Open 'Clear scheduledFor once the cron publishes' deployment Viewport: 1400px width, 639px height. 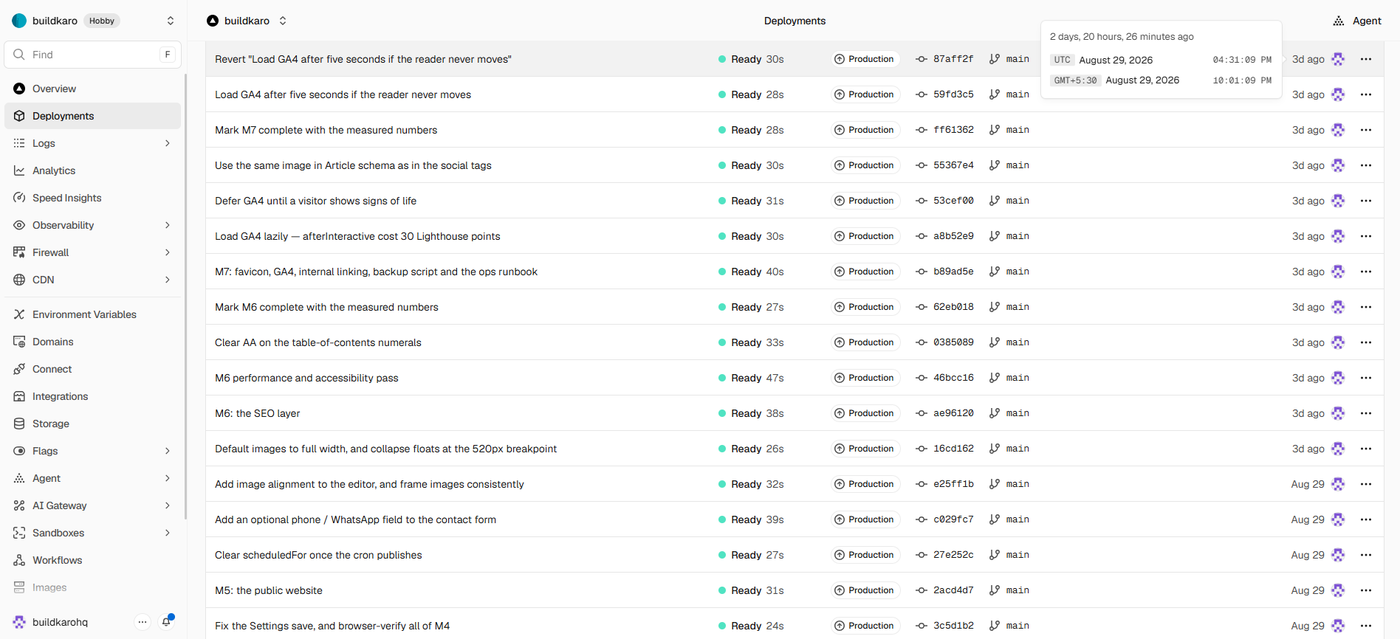pyautogui.click(x=318, y=555)
